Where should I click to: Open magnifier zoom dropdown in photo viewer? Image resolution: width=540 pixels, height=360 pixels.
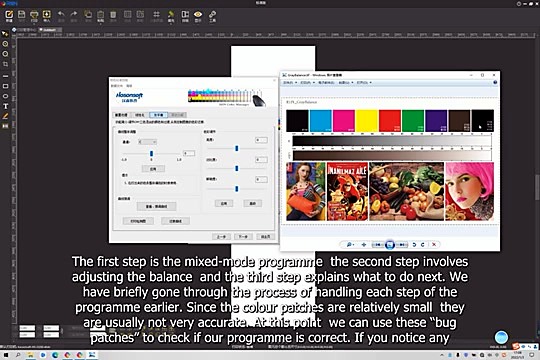pyautogui.click(x=350, y=245)
